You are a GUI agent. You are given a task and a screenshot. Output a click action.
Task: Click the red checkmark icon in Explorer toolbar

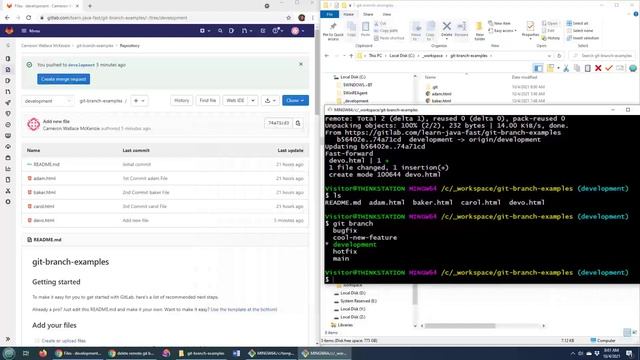pyautogui.click(x=609, y=68)
